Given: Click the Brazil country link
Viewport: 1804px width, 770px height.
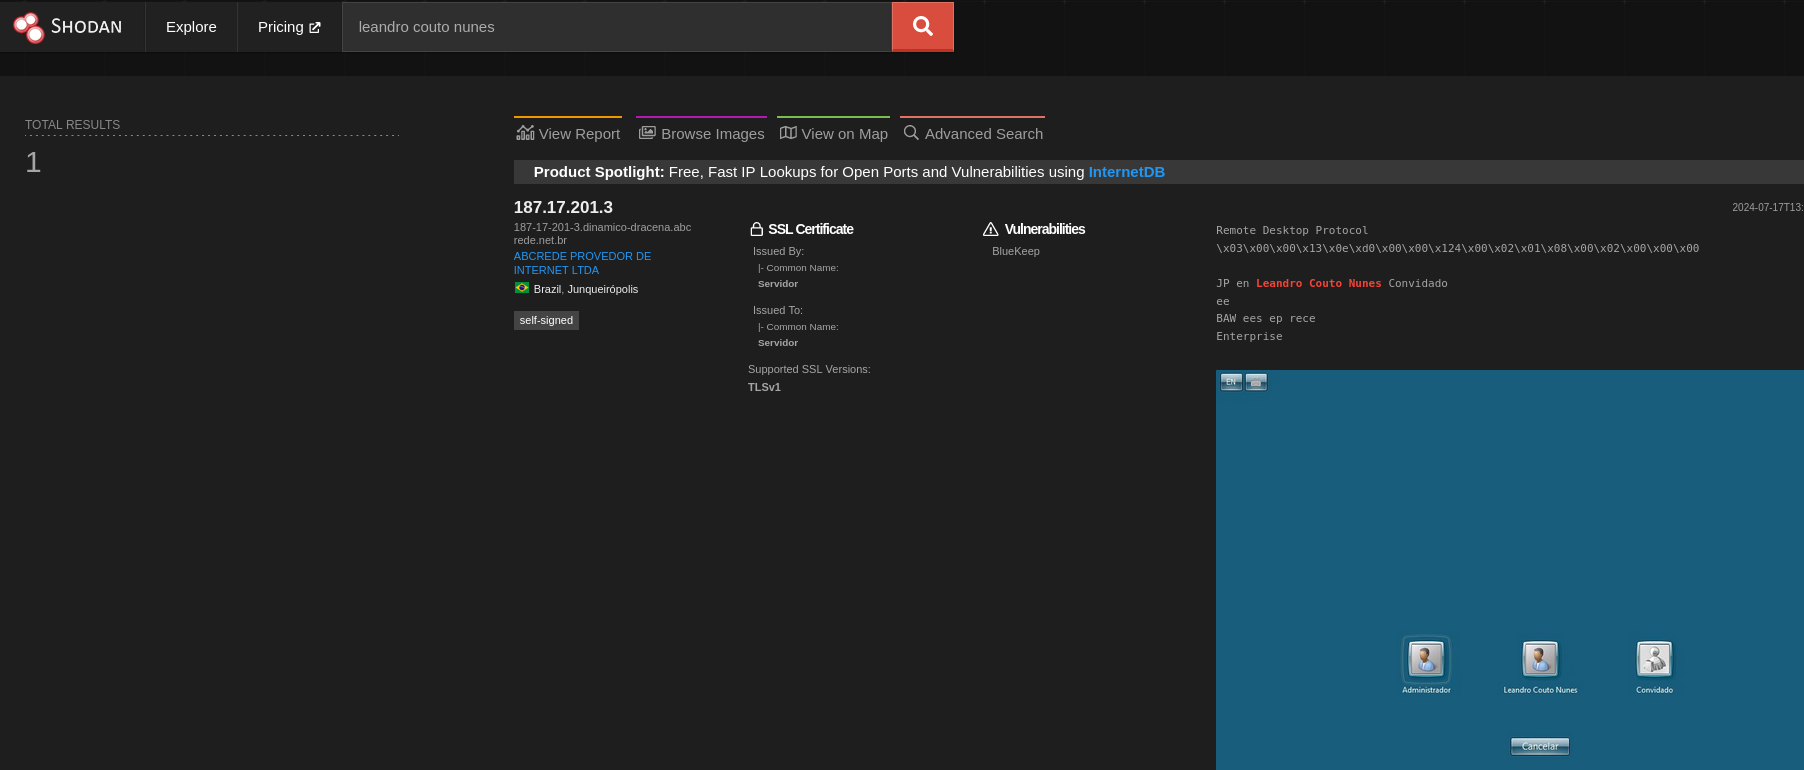Looking at the screenshot, I should tap(547, 289).
